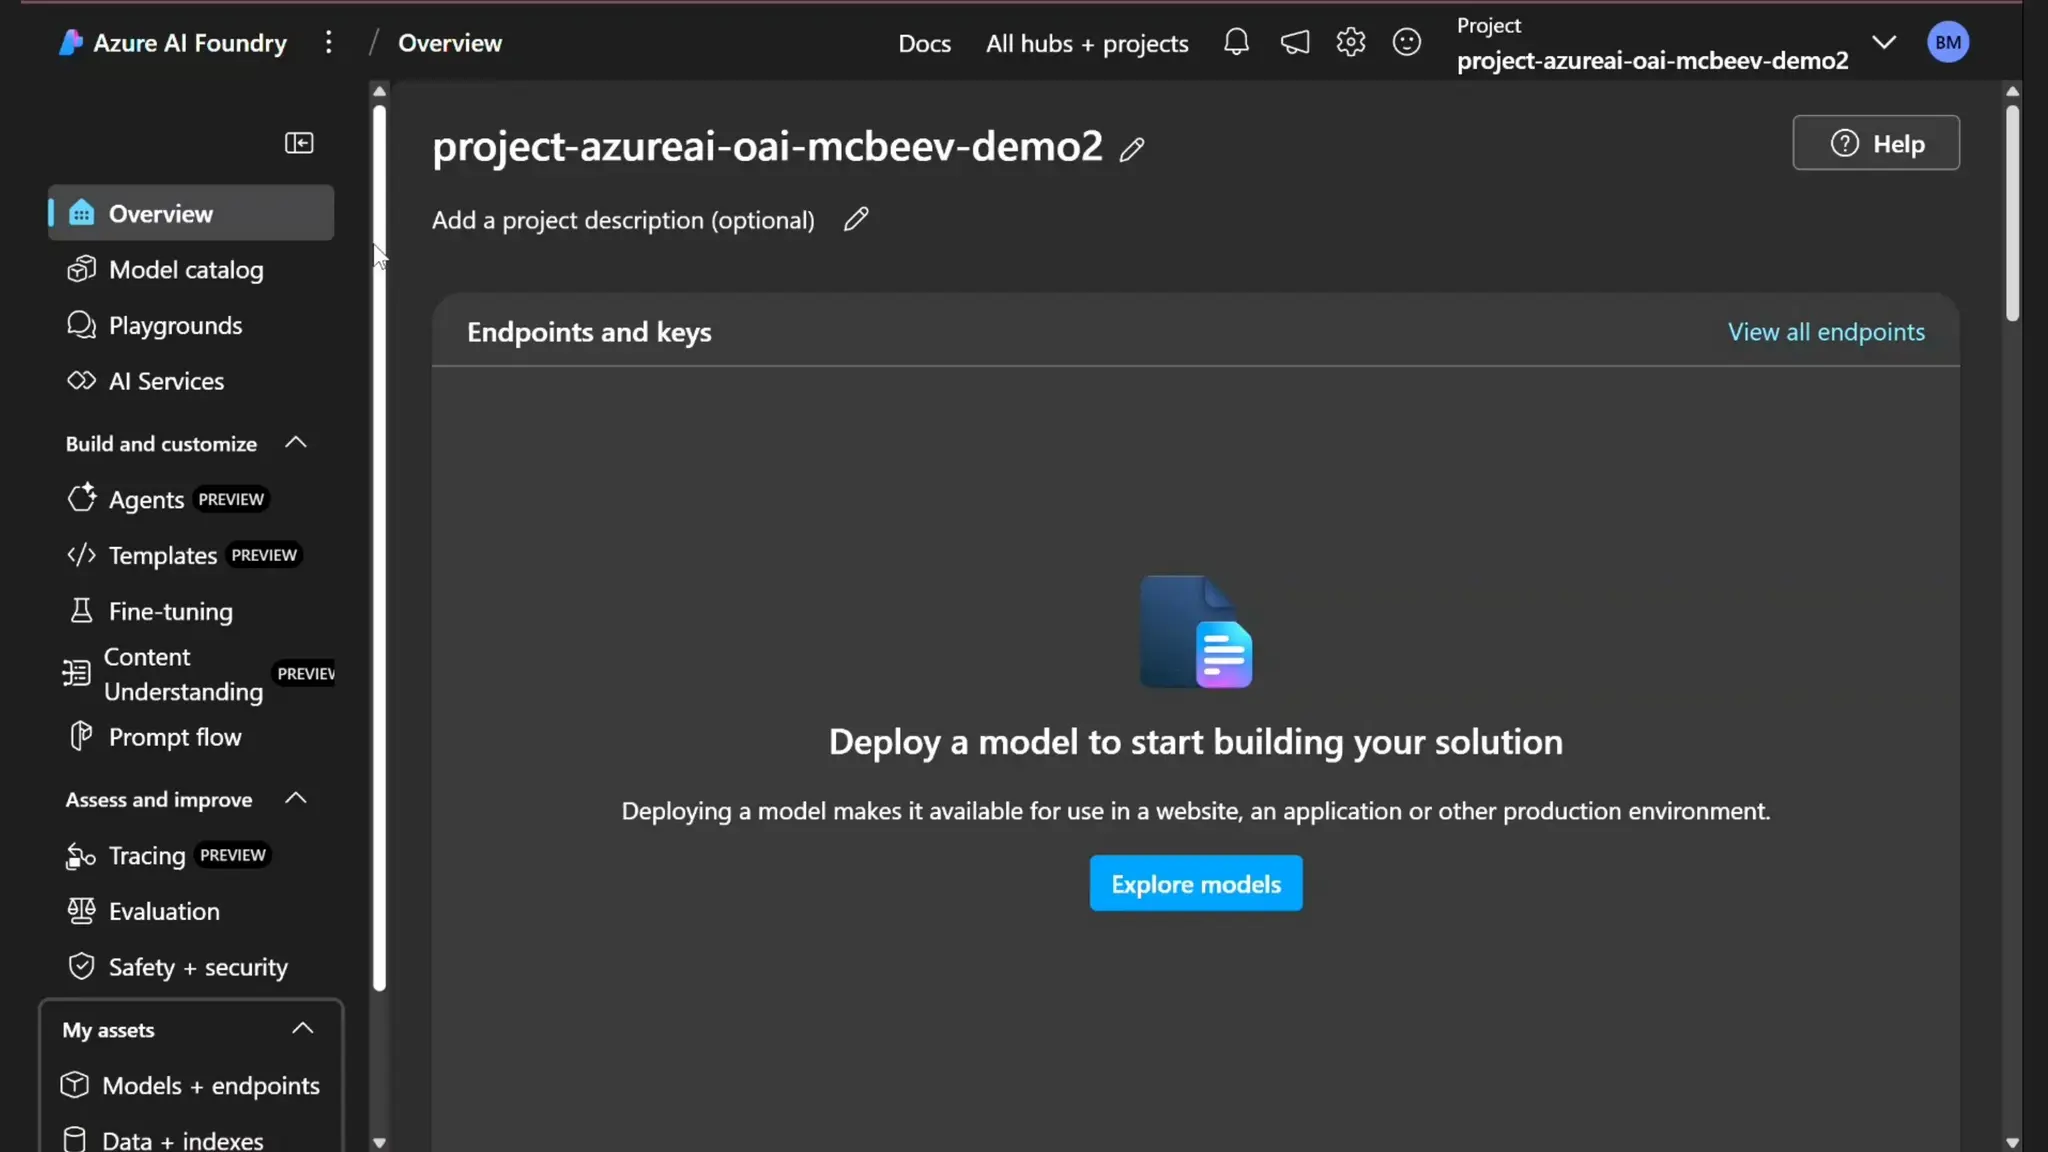Click the Prompt flow icon
The image size is (2048, 1152).
(x=81, y=736)
